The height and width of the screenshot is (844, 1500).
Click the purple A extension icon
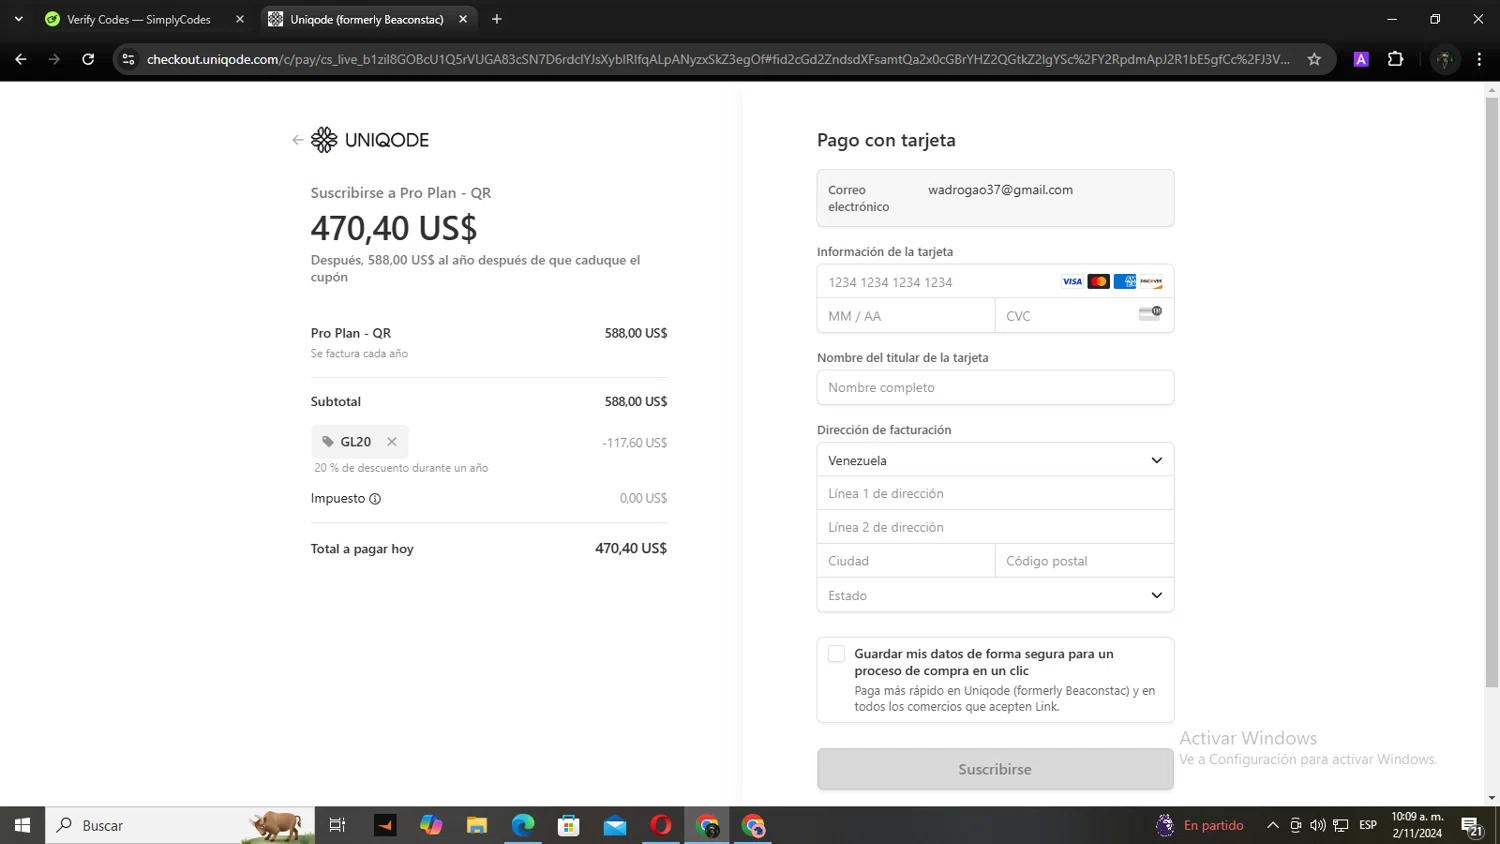point(1361,60)
